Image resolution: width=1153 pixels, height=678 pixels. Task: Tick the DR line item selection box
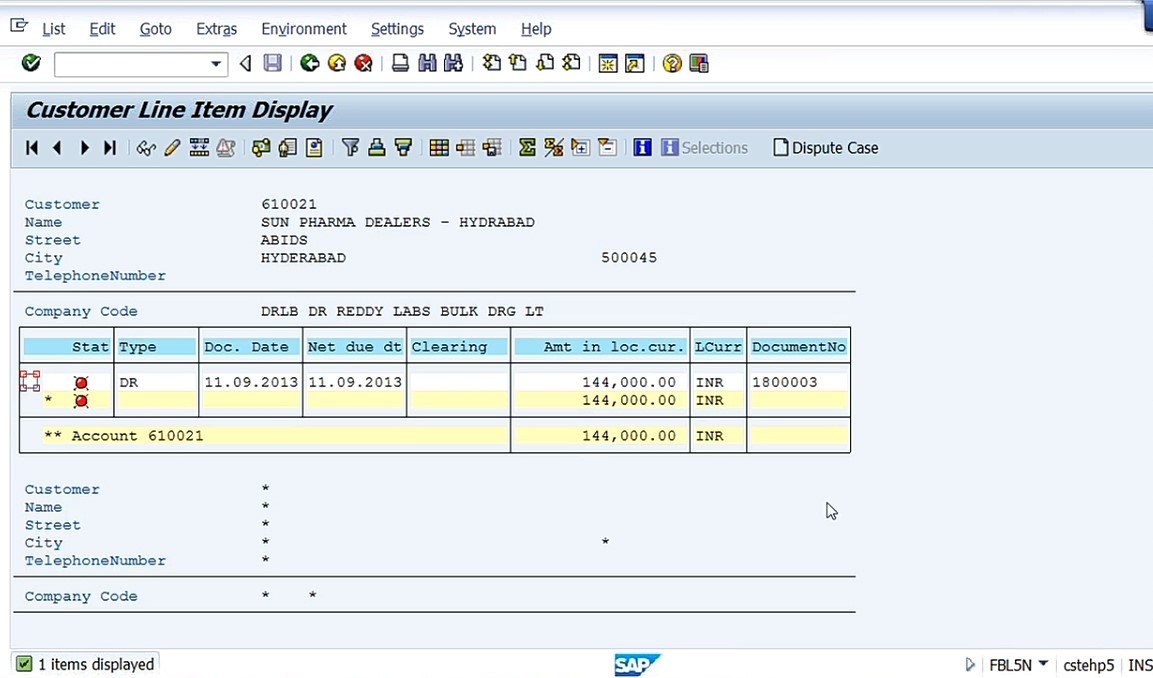[x=29, y=381]
